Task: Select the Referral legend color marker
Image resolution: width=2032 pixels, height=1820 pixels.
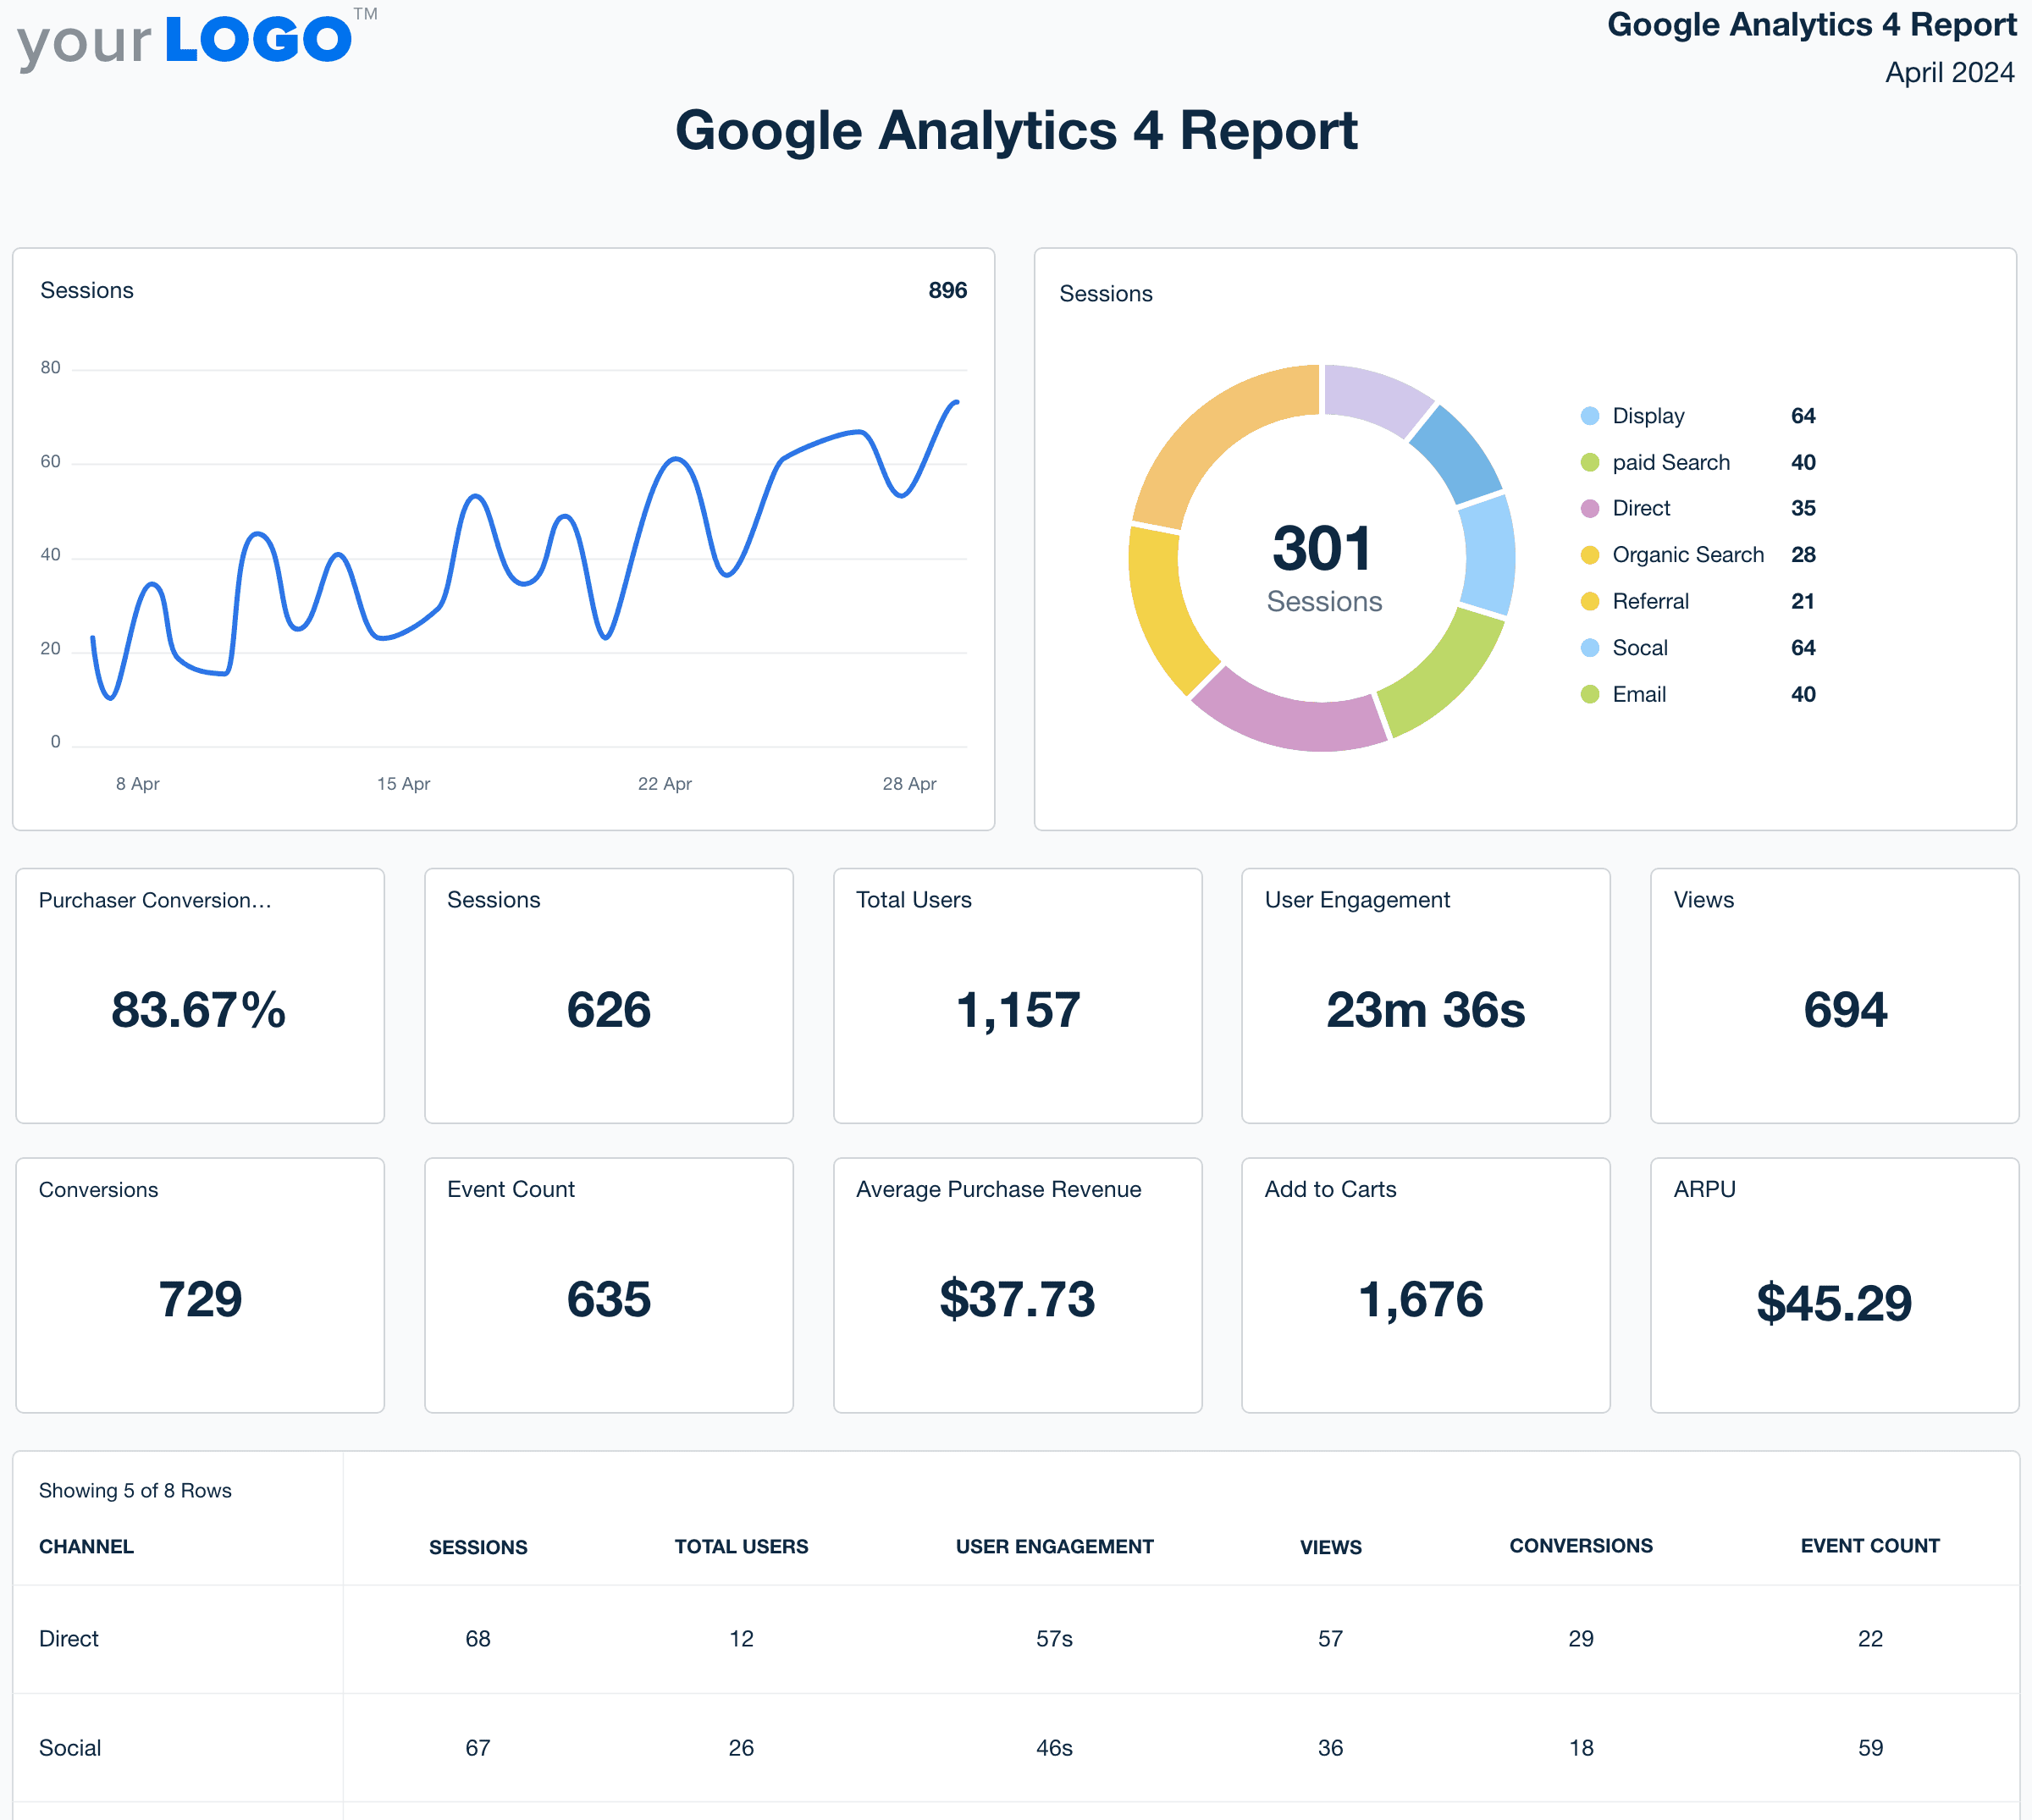Action: [1589, 601]
